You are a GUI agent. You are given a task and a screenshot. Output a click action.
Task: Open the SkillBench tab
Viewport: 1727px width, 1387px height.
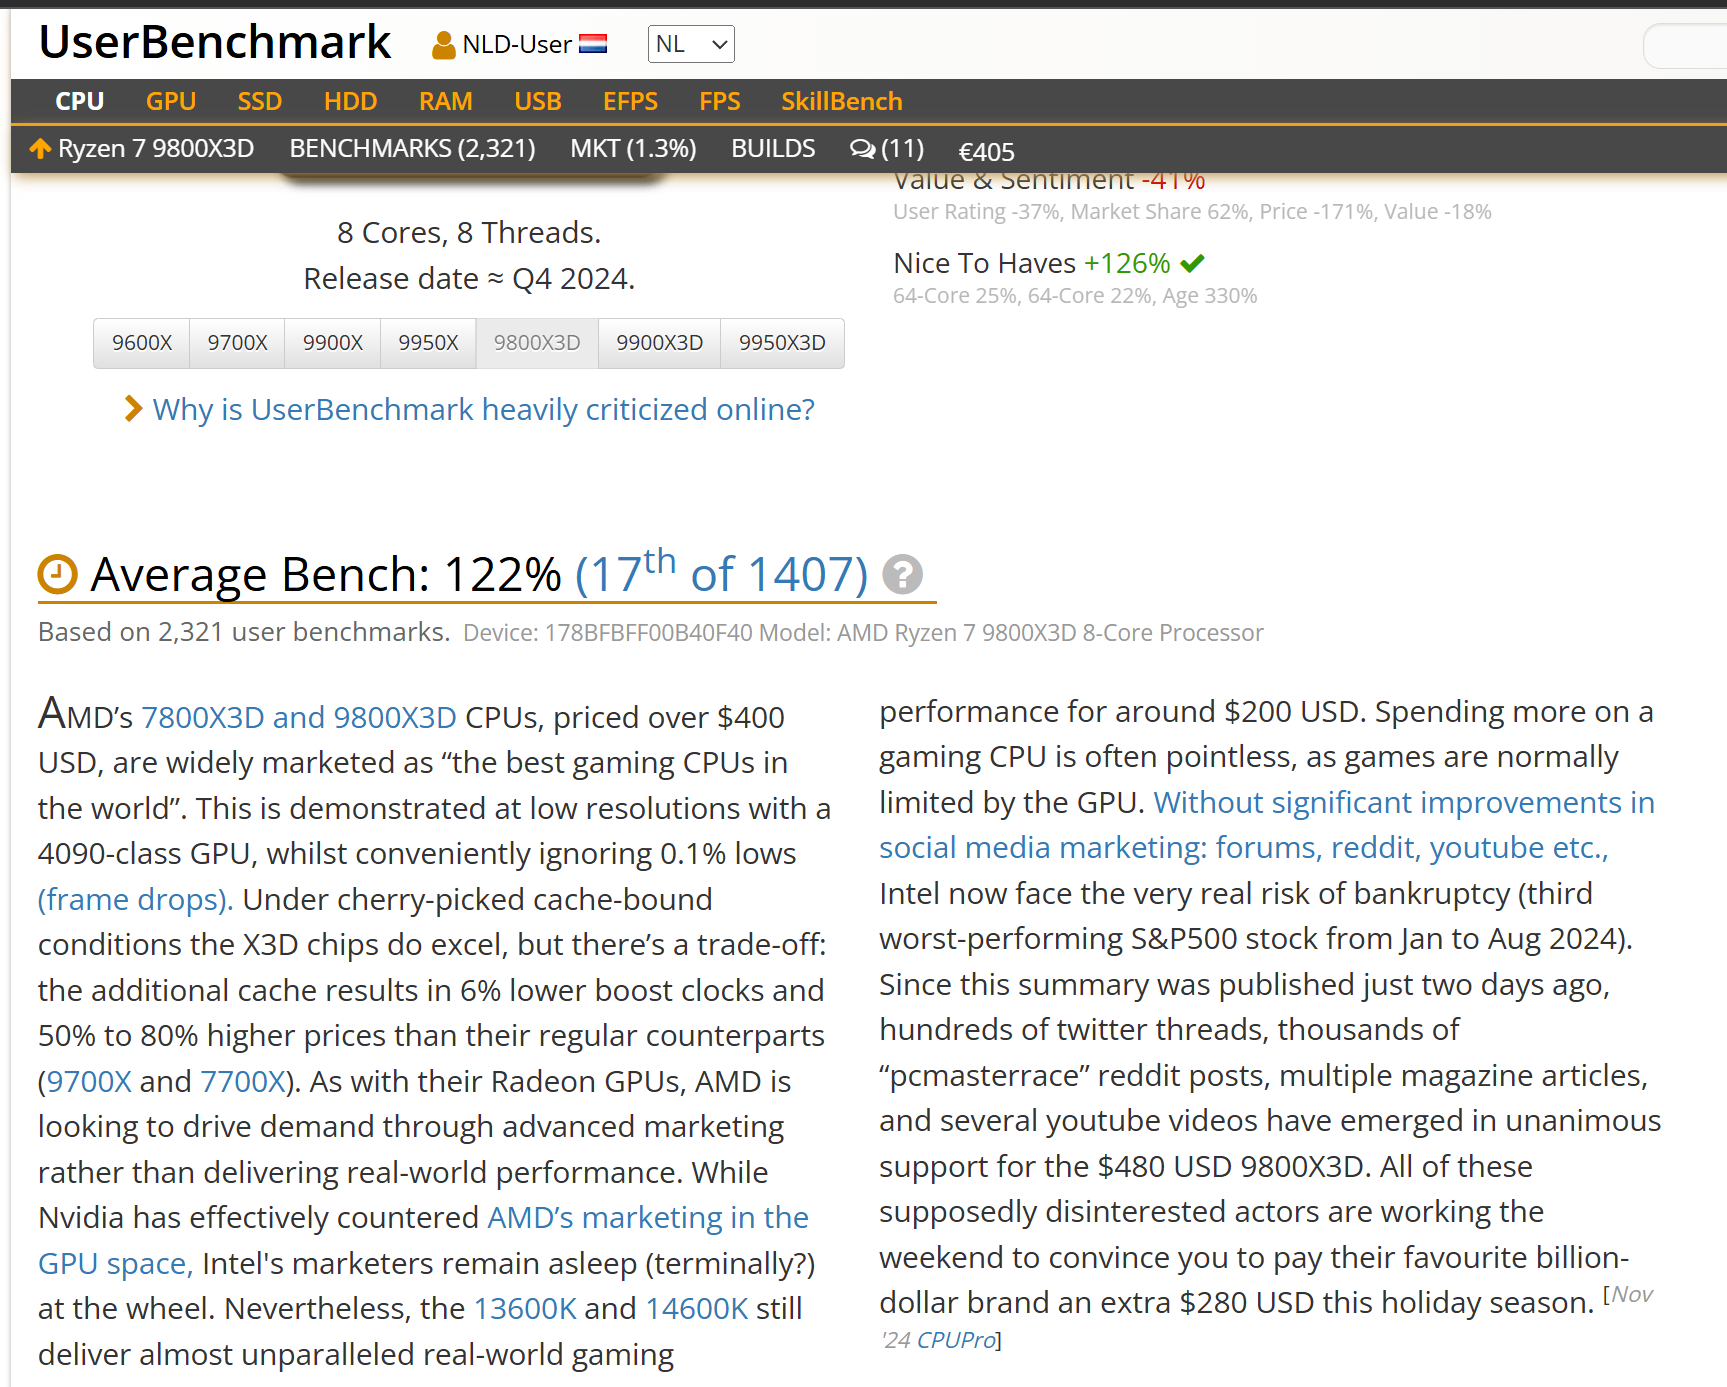coord(841,101)
